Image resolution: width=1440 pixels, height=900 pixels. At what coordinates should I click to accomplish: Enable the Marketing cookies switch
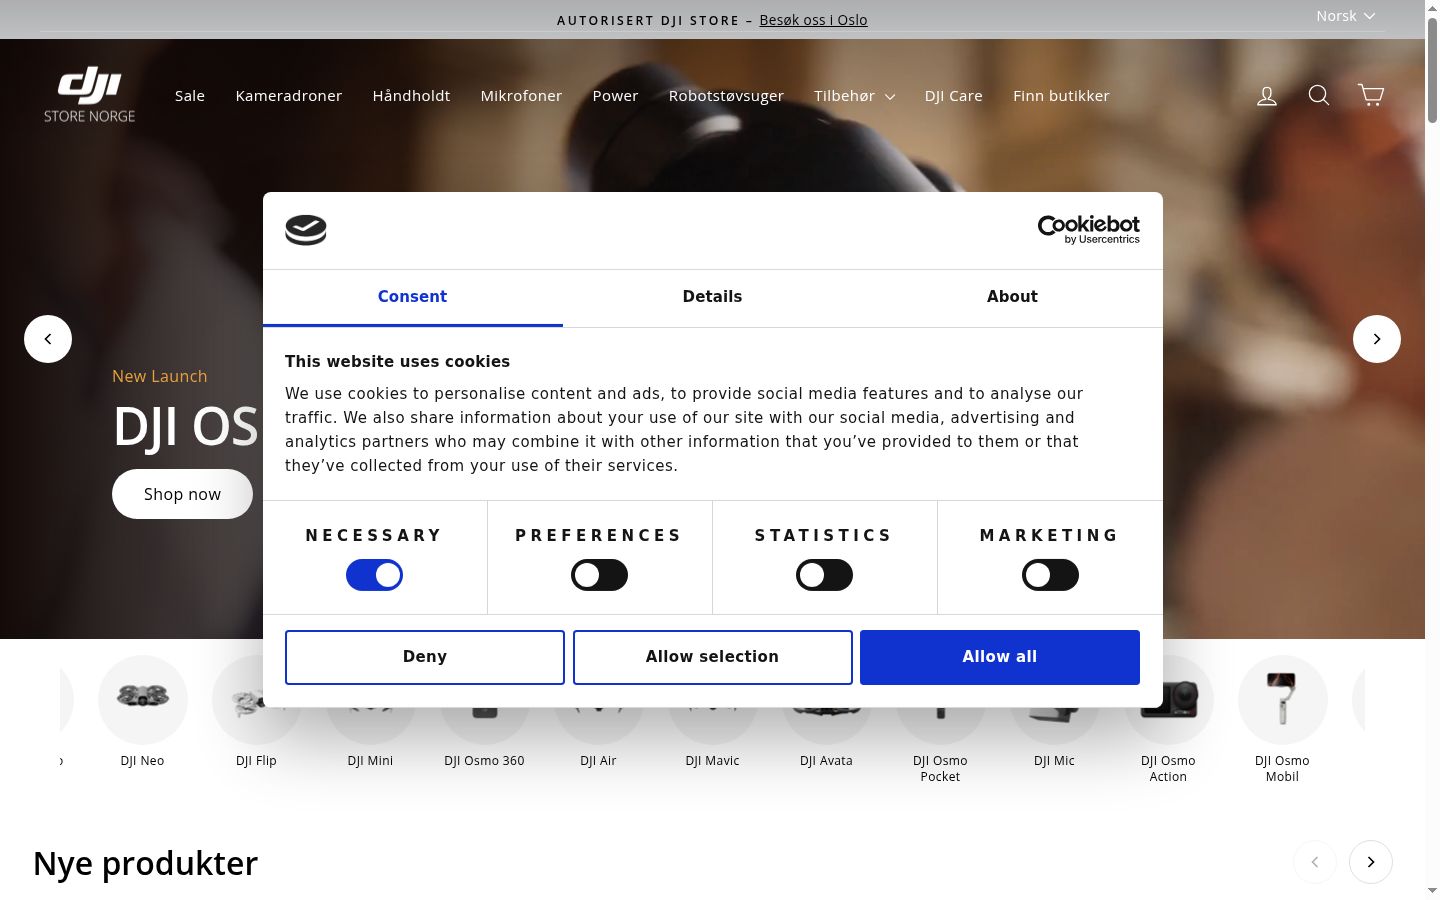1050,575
